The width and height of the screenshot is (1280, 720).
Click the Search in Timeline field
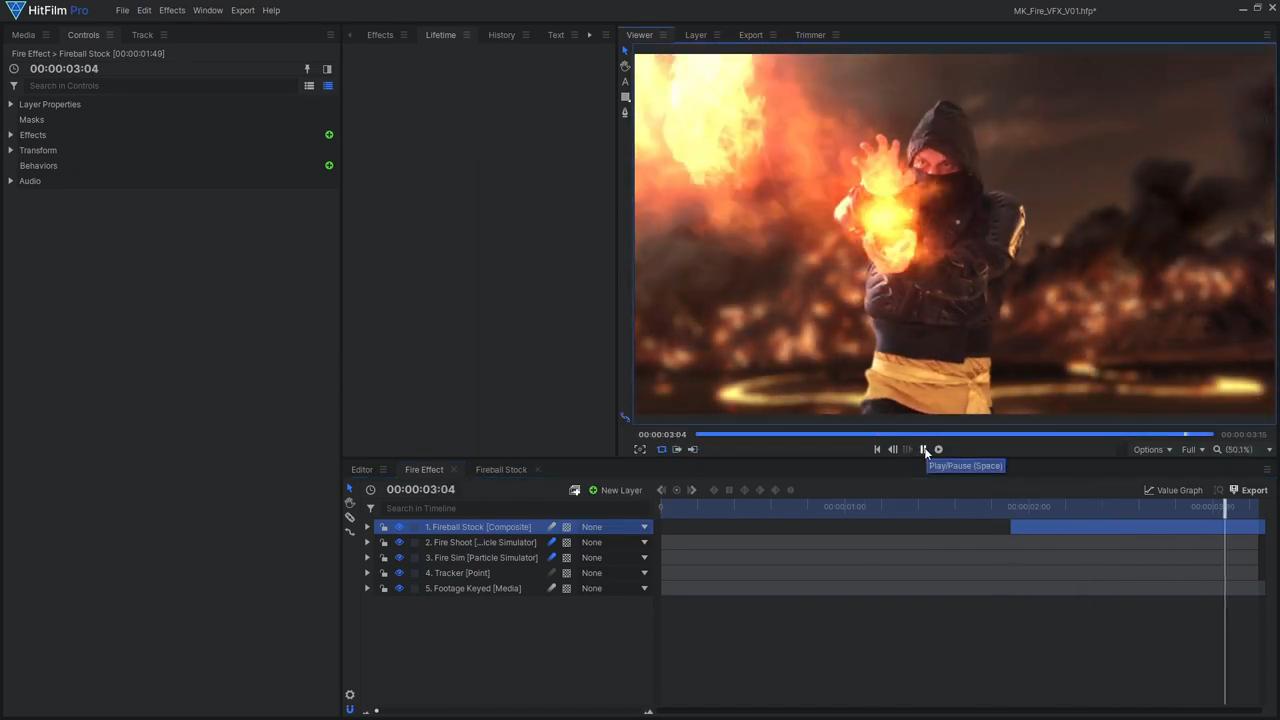tap(515, 508)
